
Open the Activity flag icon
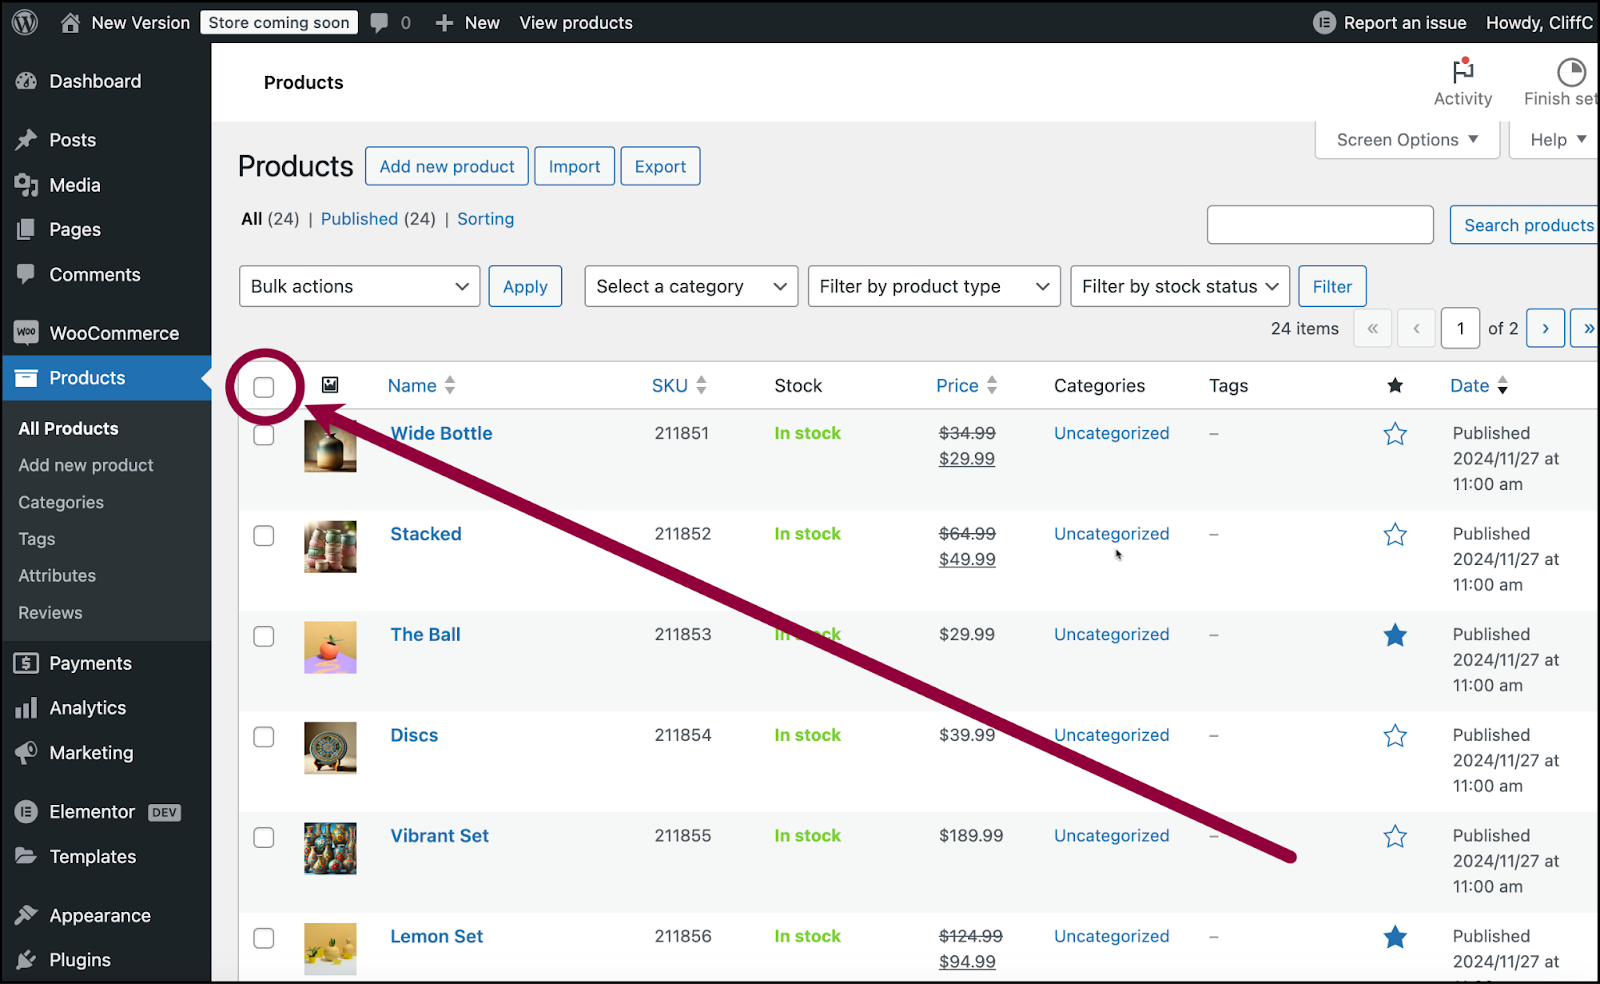(x=1463, y=71)
